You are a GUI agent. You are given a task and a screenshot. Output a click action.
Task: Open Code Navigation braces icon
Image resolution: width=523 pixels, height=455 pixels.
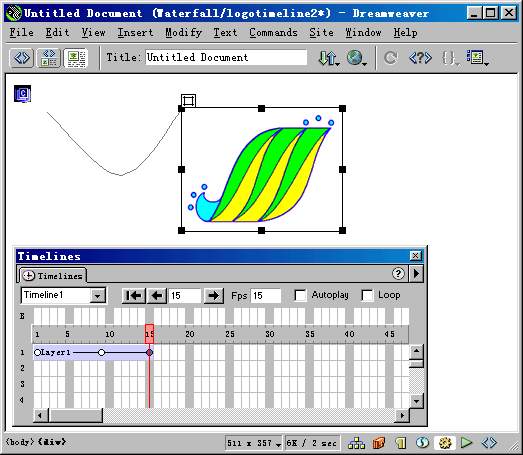450,58
